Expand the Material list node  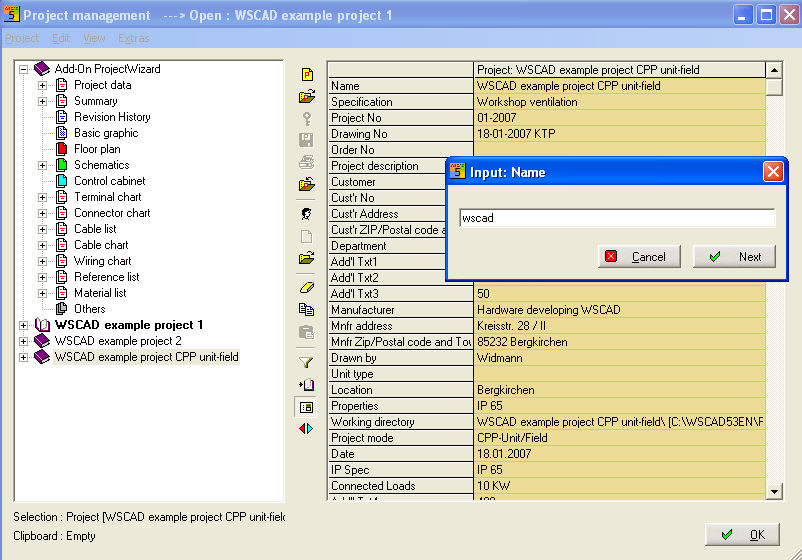coord(43,293)
